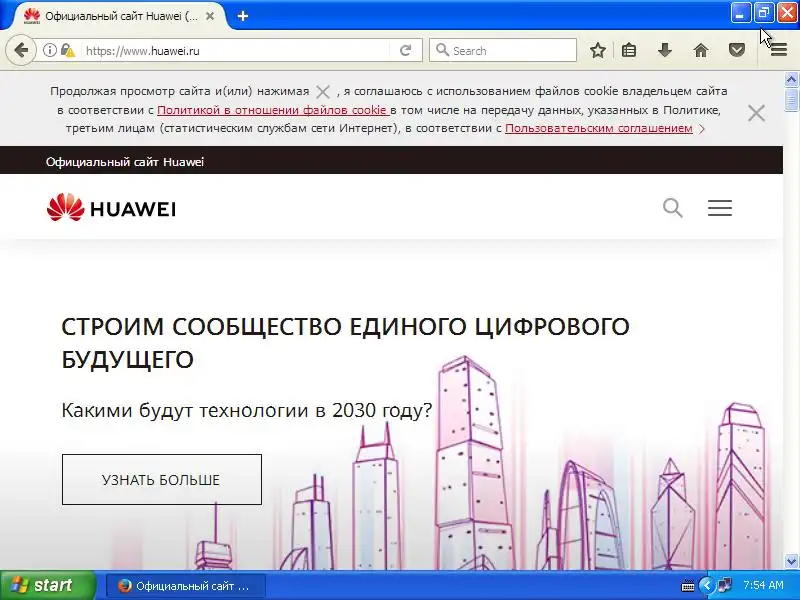This screenshot has height=600, width=800.
Task: Click the network connection tray icon
Action: pos(724,585)
